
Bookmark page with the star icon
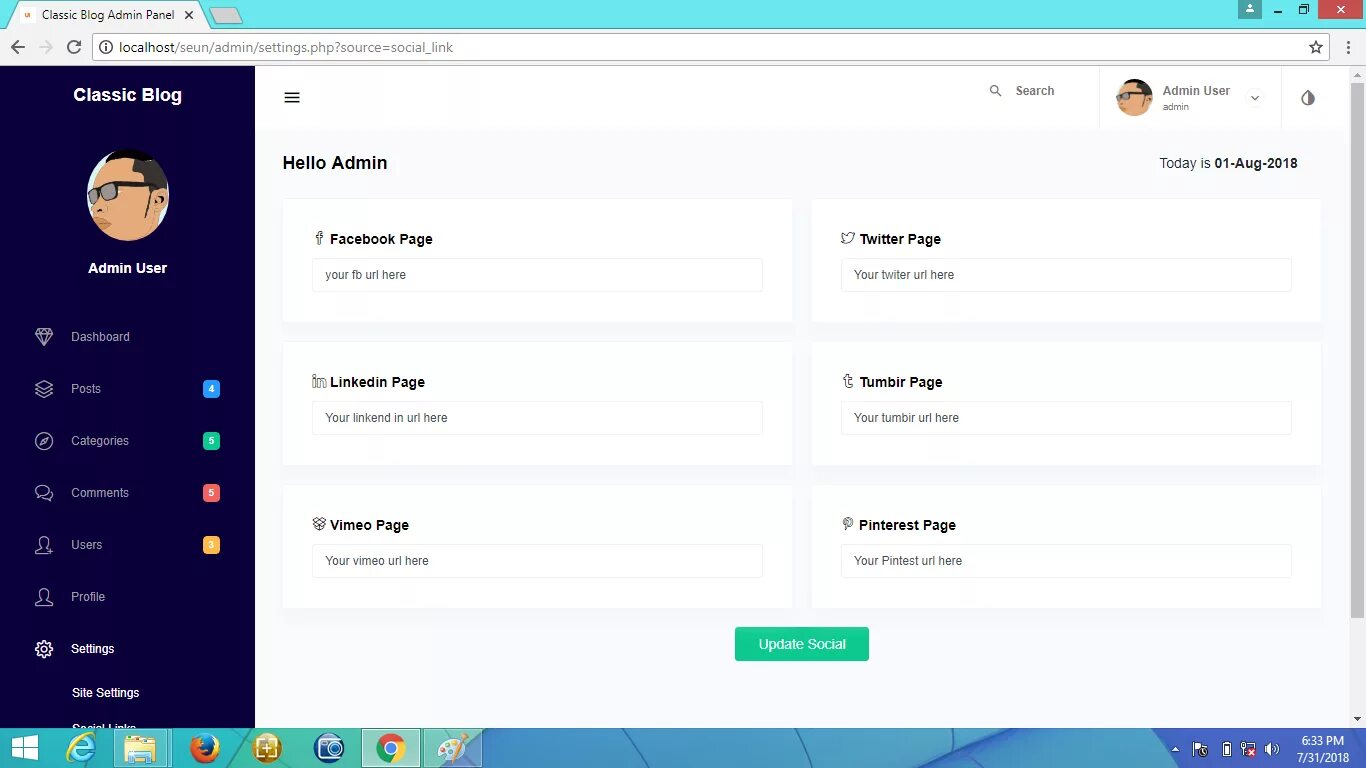[1316, 47]
